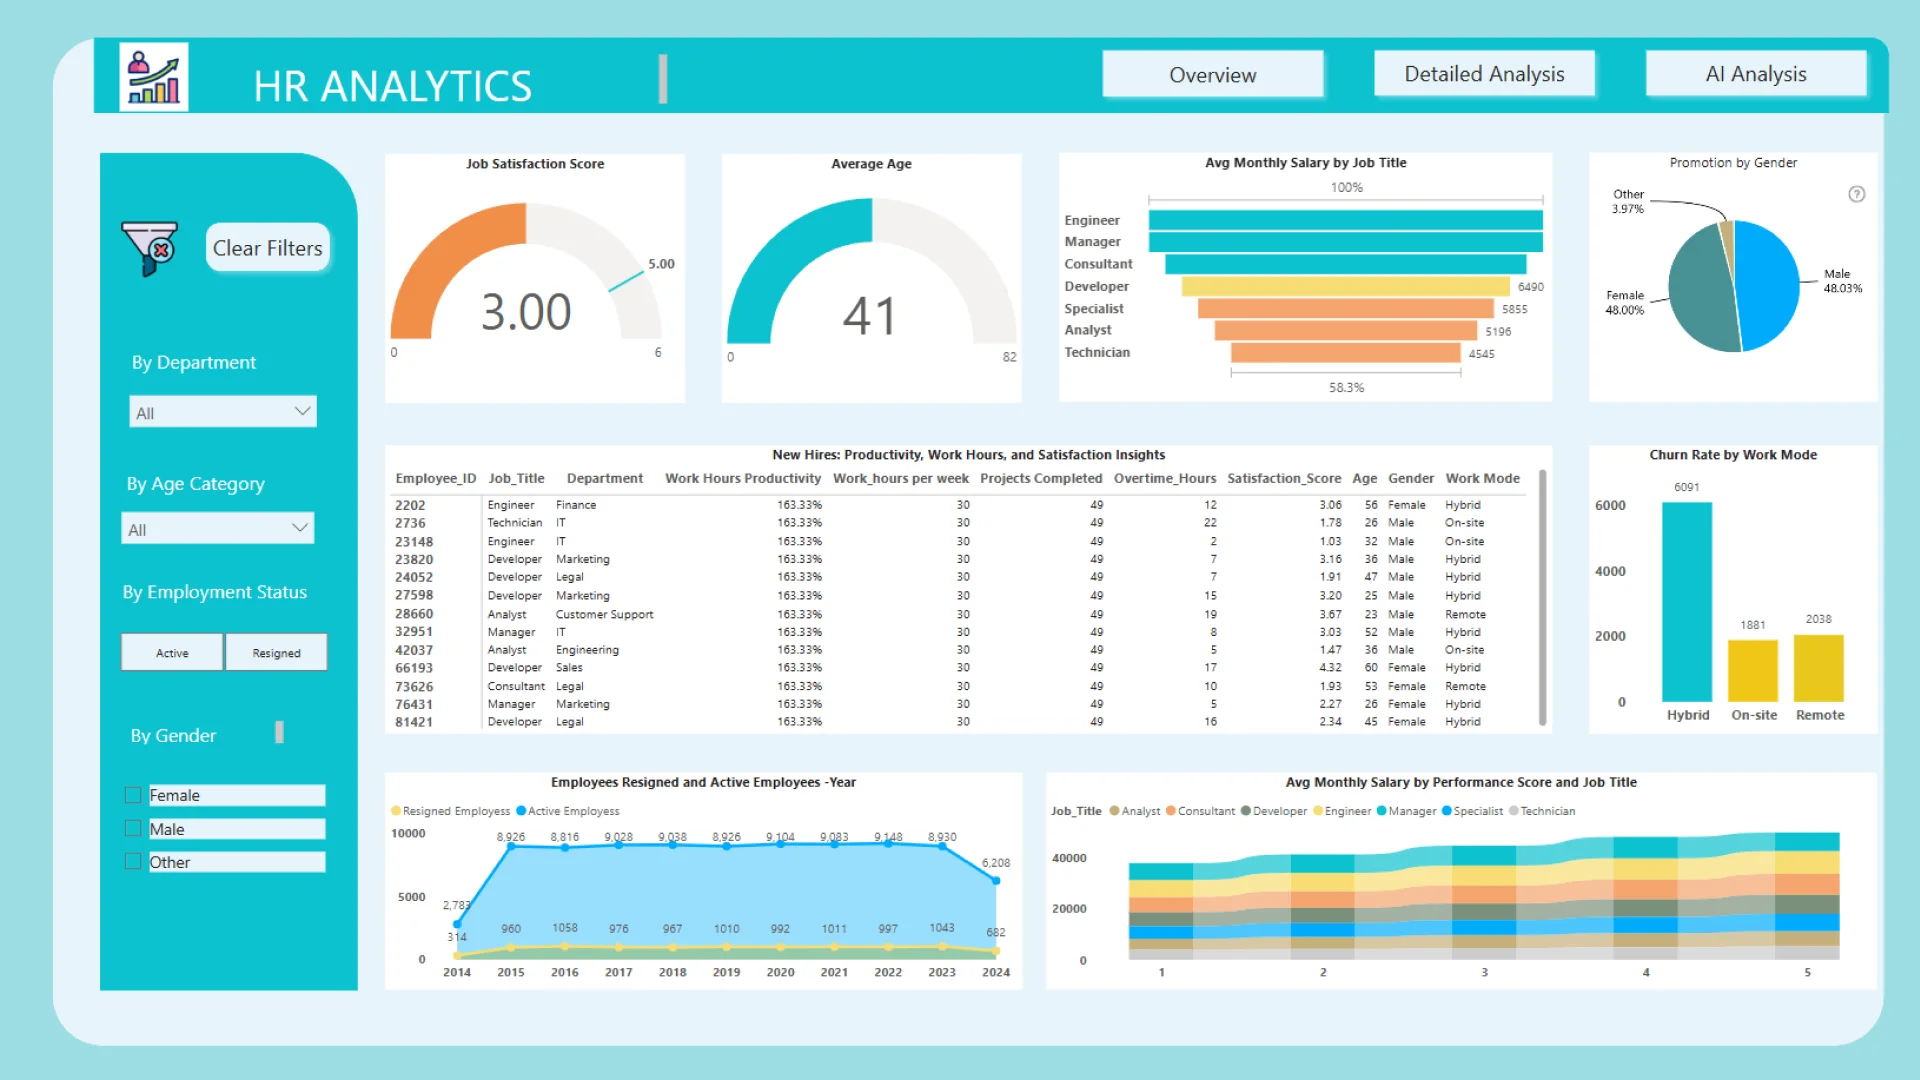Click the clear filter funnel icon
This screenshot has height=1080, width=1920.
tap(150, 248)
